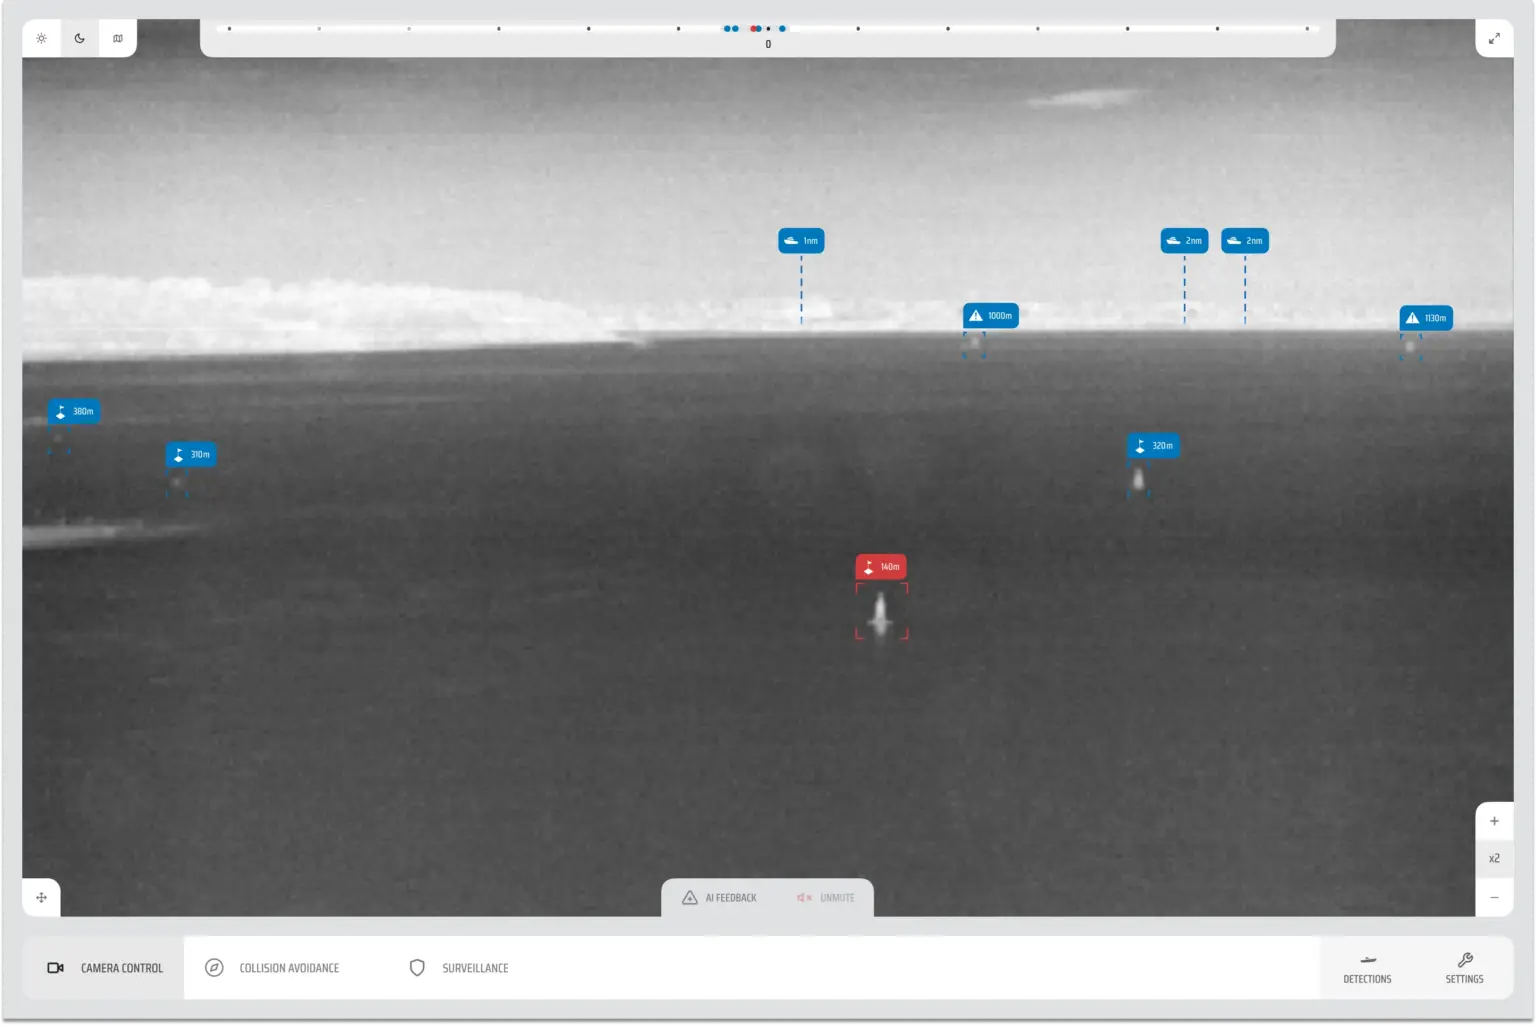Viewport: 1536px width, 1025px height.
Task: Click the red dot on heading bar
Action: tap(754, 29)
